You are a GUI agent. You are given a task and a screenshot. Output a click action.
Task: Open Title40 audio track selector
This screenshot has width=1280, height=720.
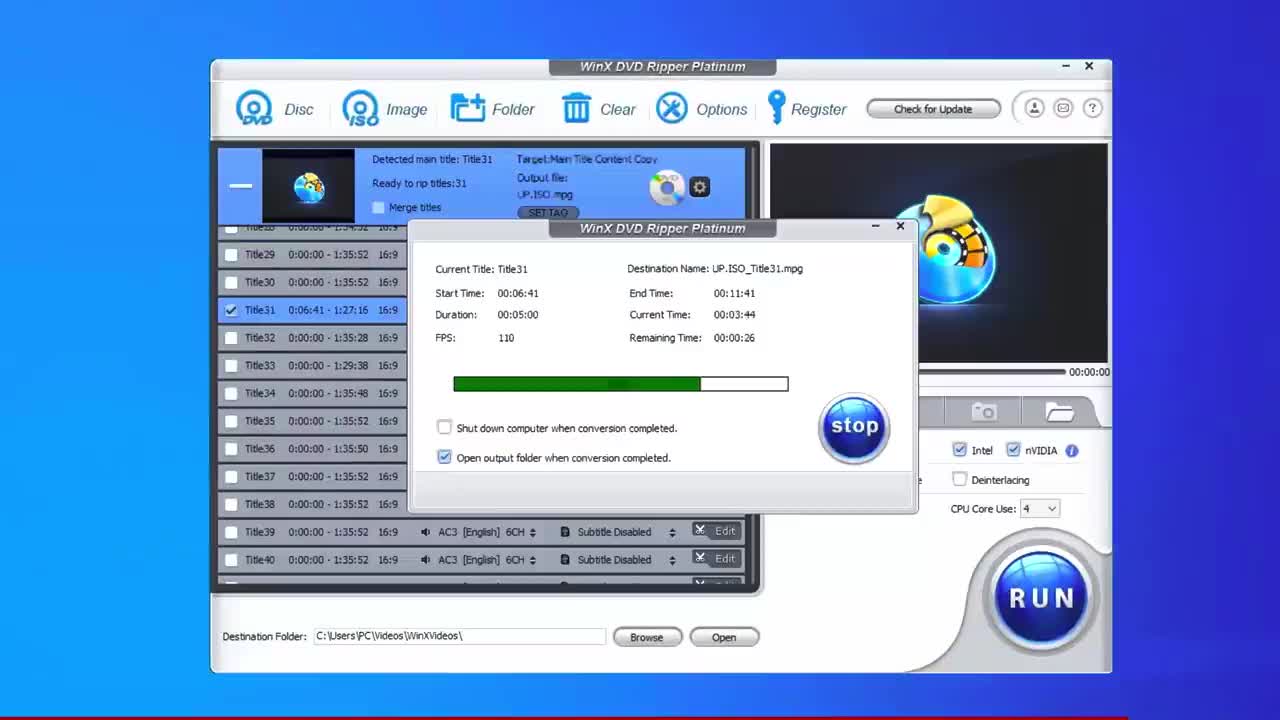[x=532, y=560]
